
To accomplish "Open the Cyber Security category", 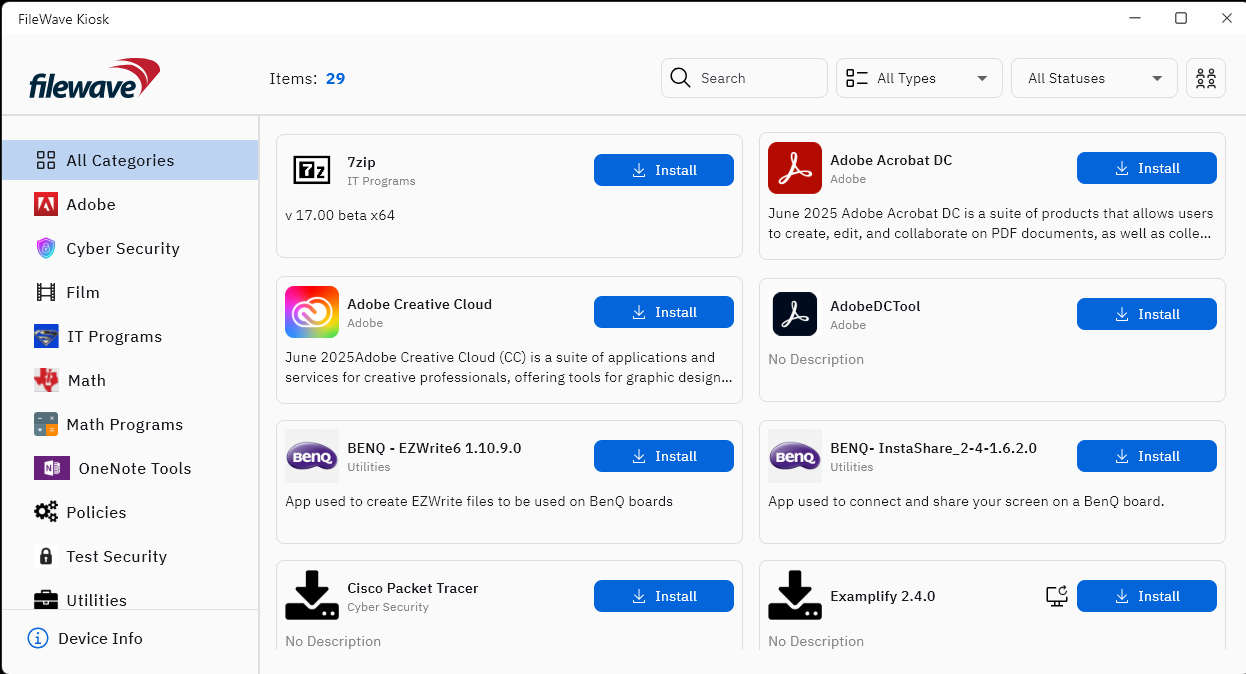I will click(x=130, y=248).
